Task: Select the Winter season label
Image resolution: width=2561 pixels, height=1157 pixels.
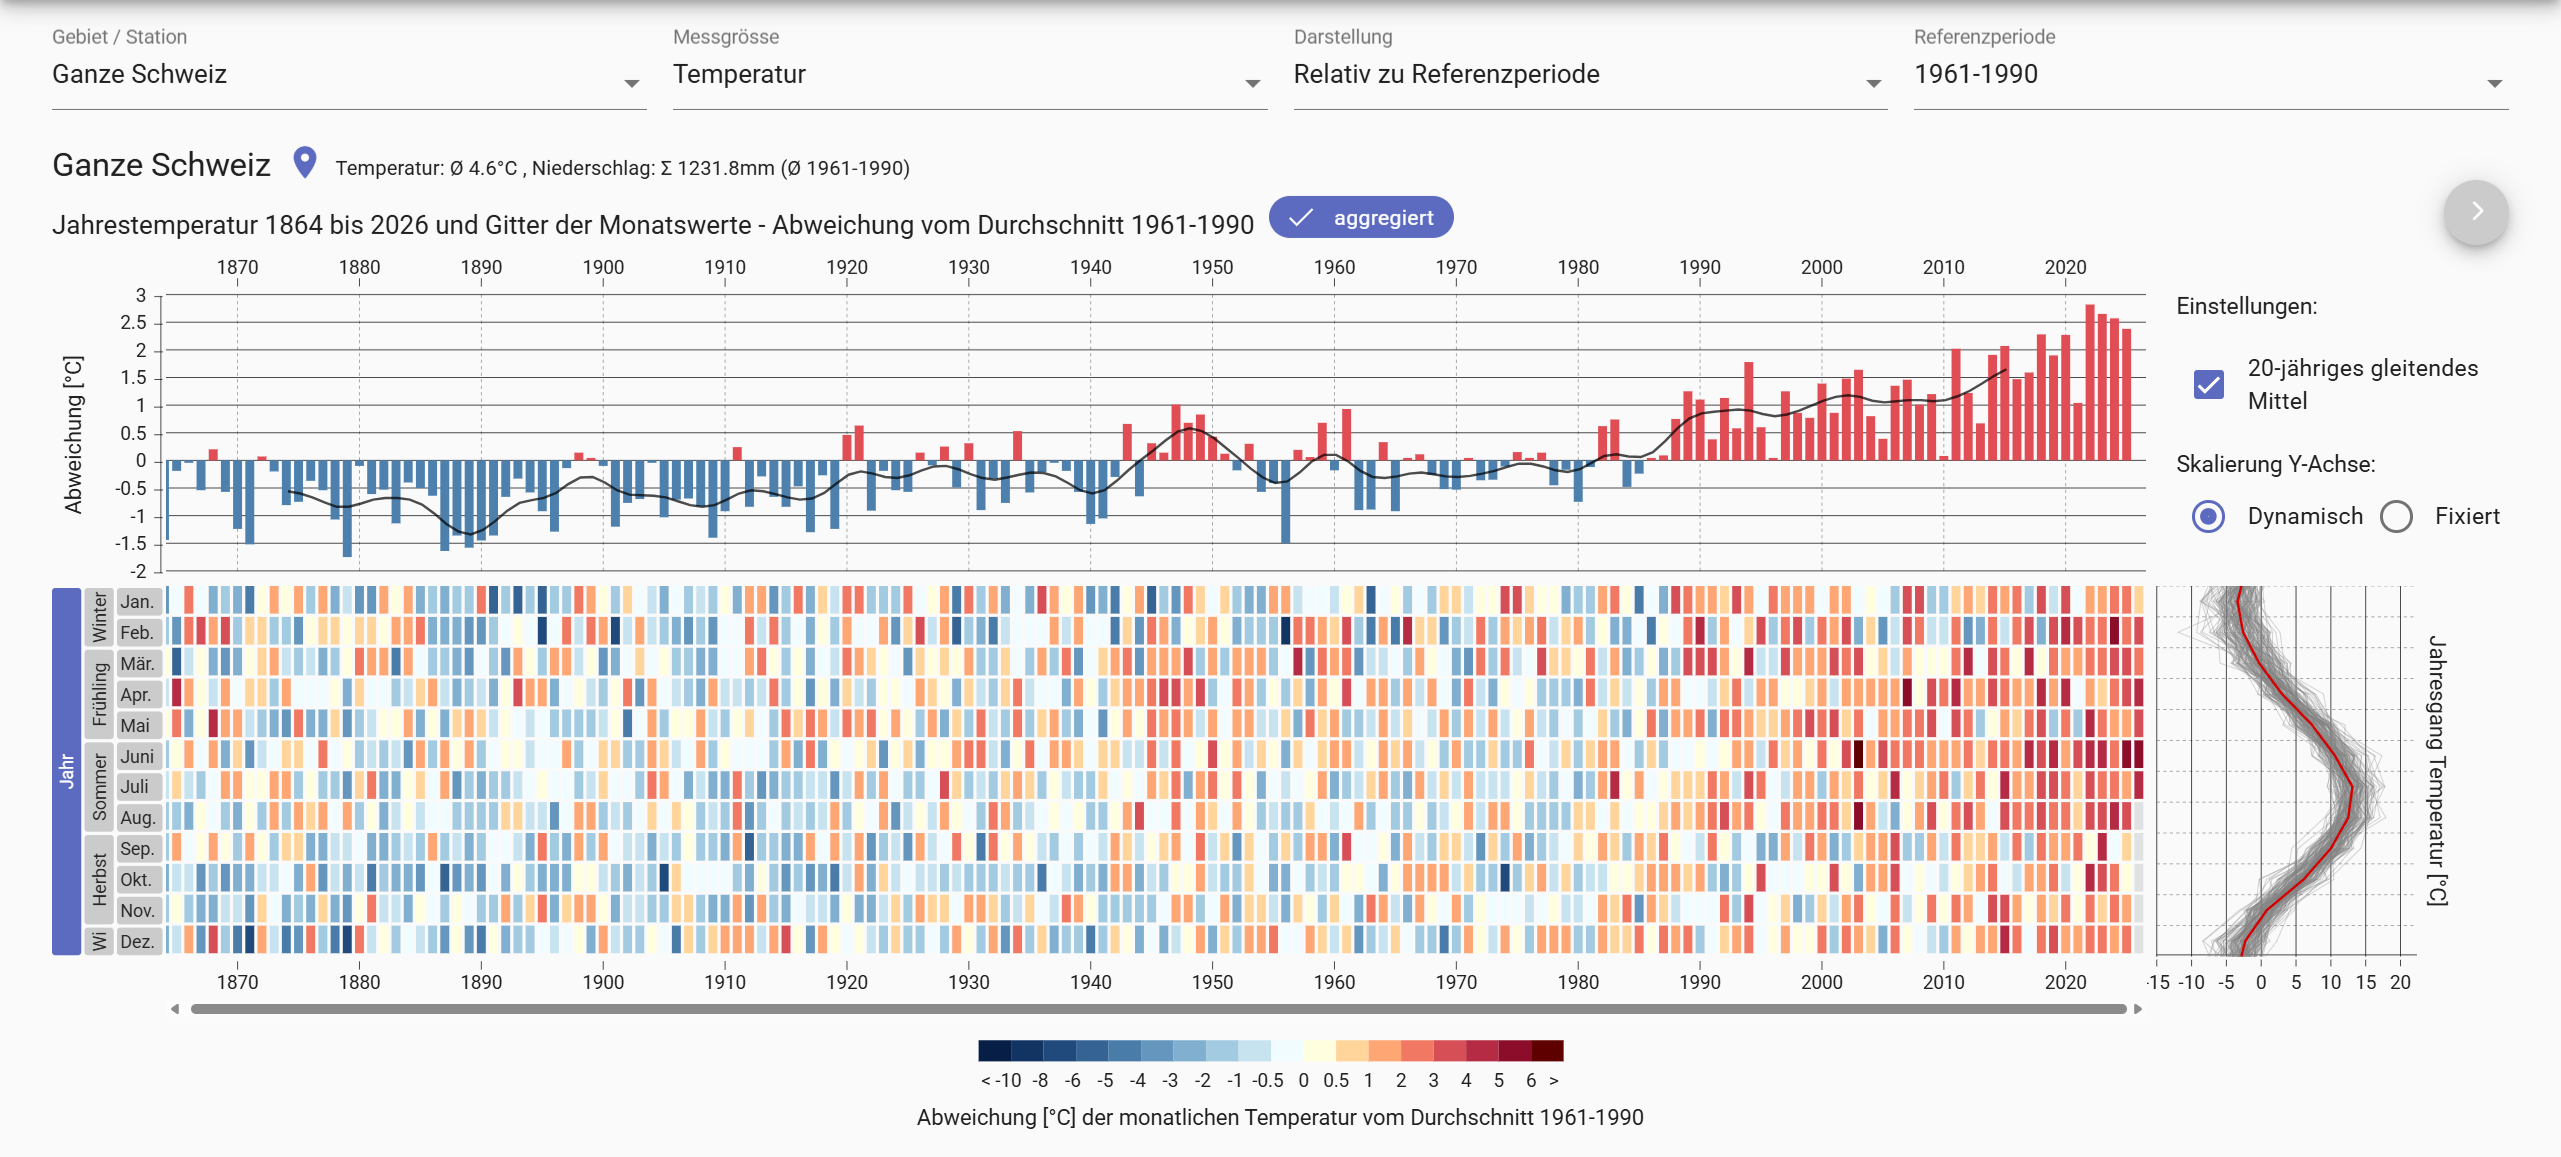Action: (x=99, y=617)
